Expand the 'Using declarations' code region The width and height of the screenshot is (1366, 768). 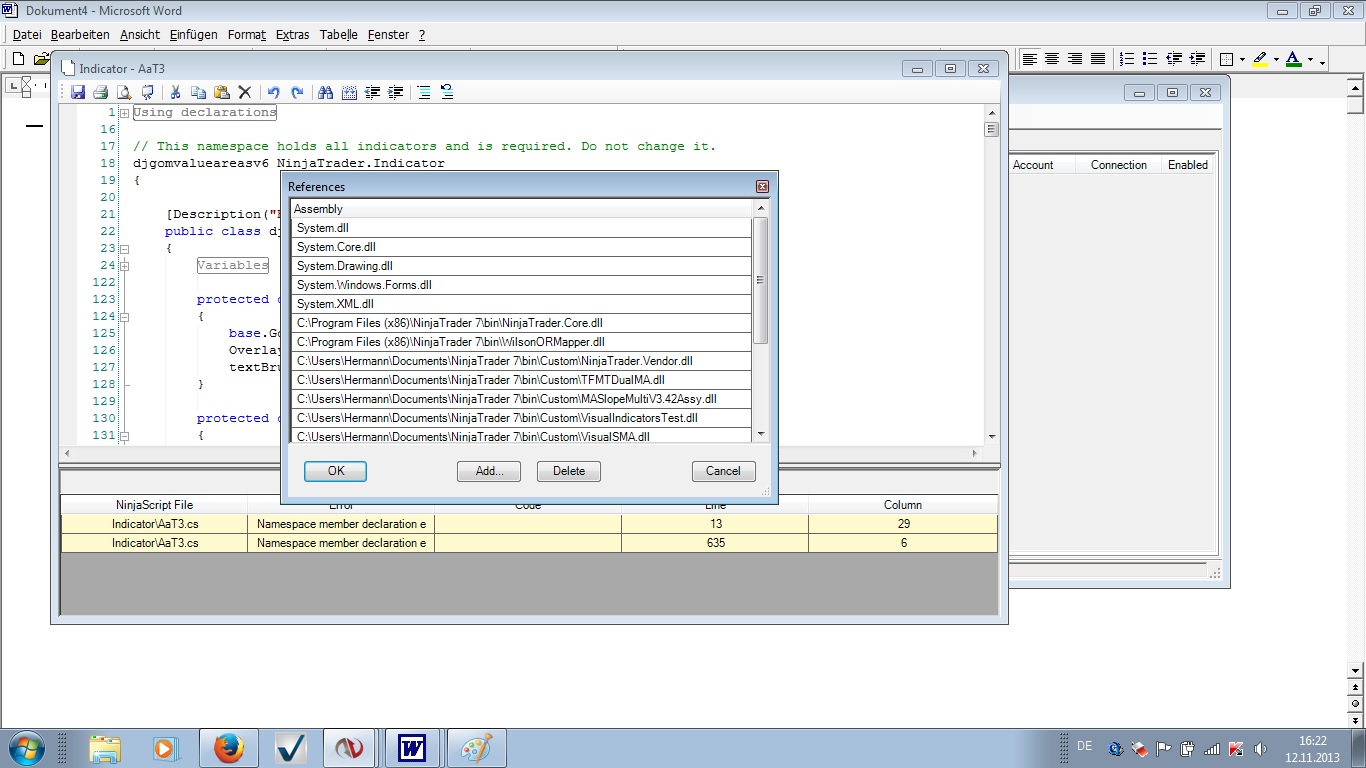pos(124,113)
